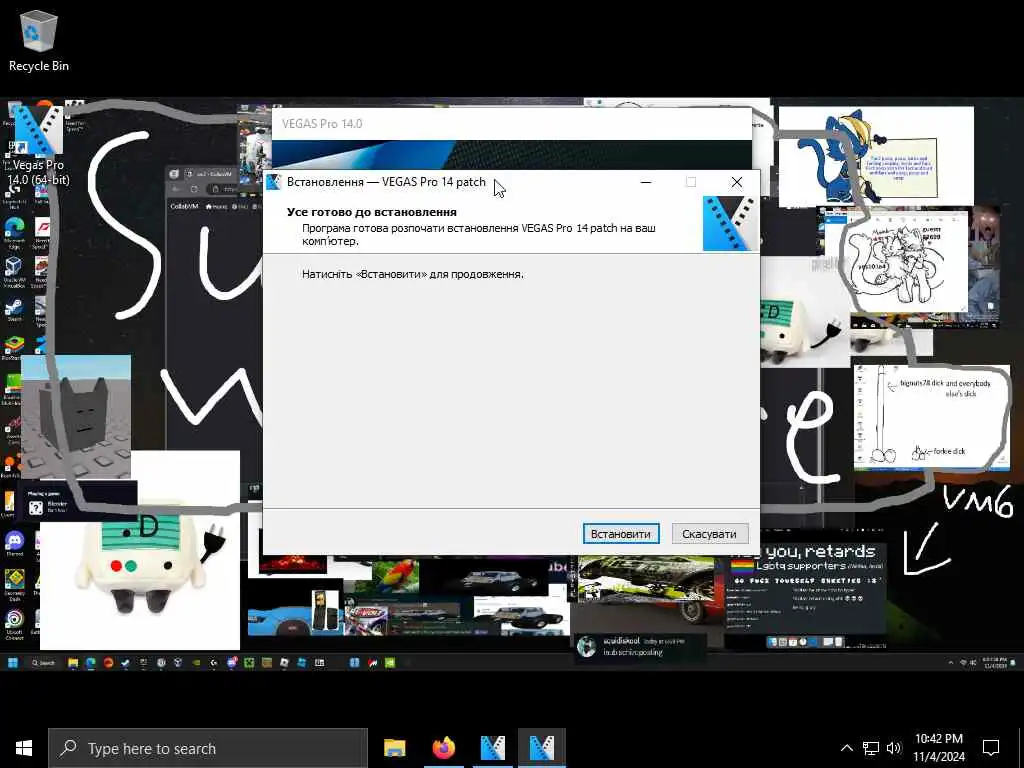Focus the VEGAS Pro 14.0 window behind
The image size is (1024, 768).
tap(512, 123)
